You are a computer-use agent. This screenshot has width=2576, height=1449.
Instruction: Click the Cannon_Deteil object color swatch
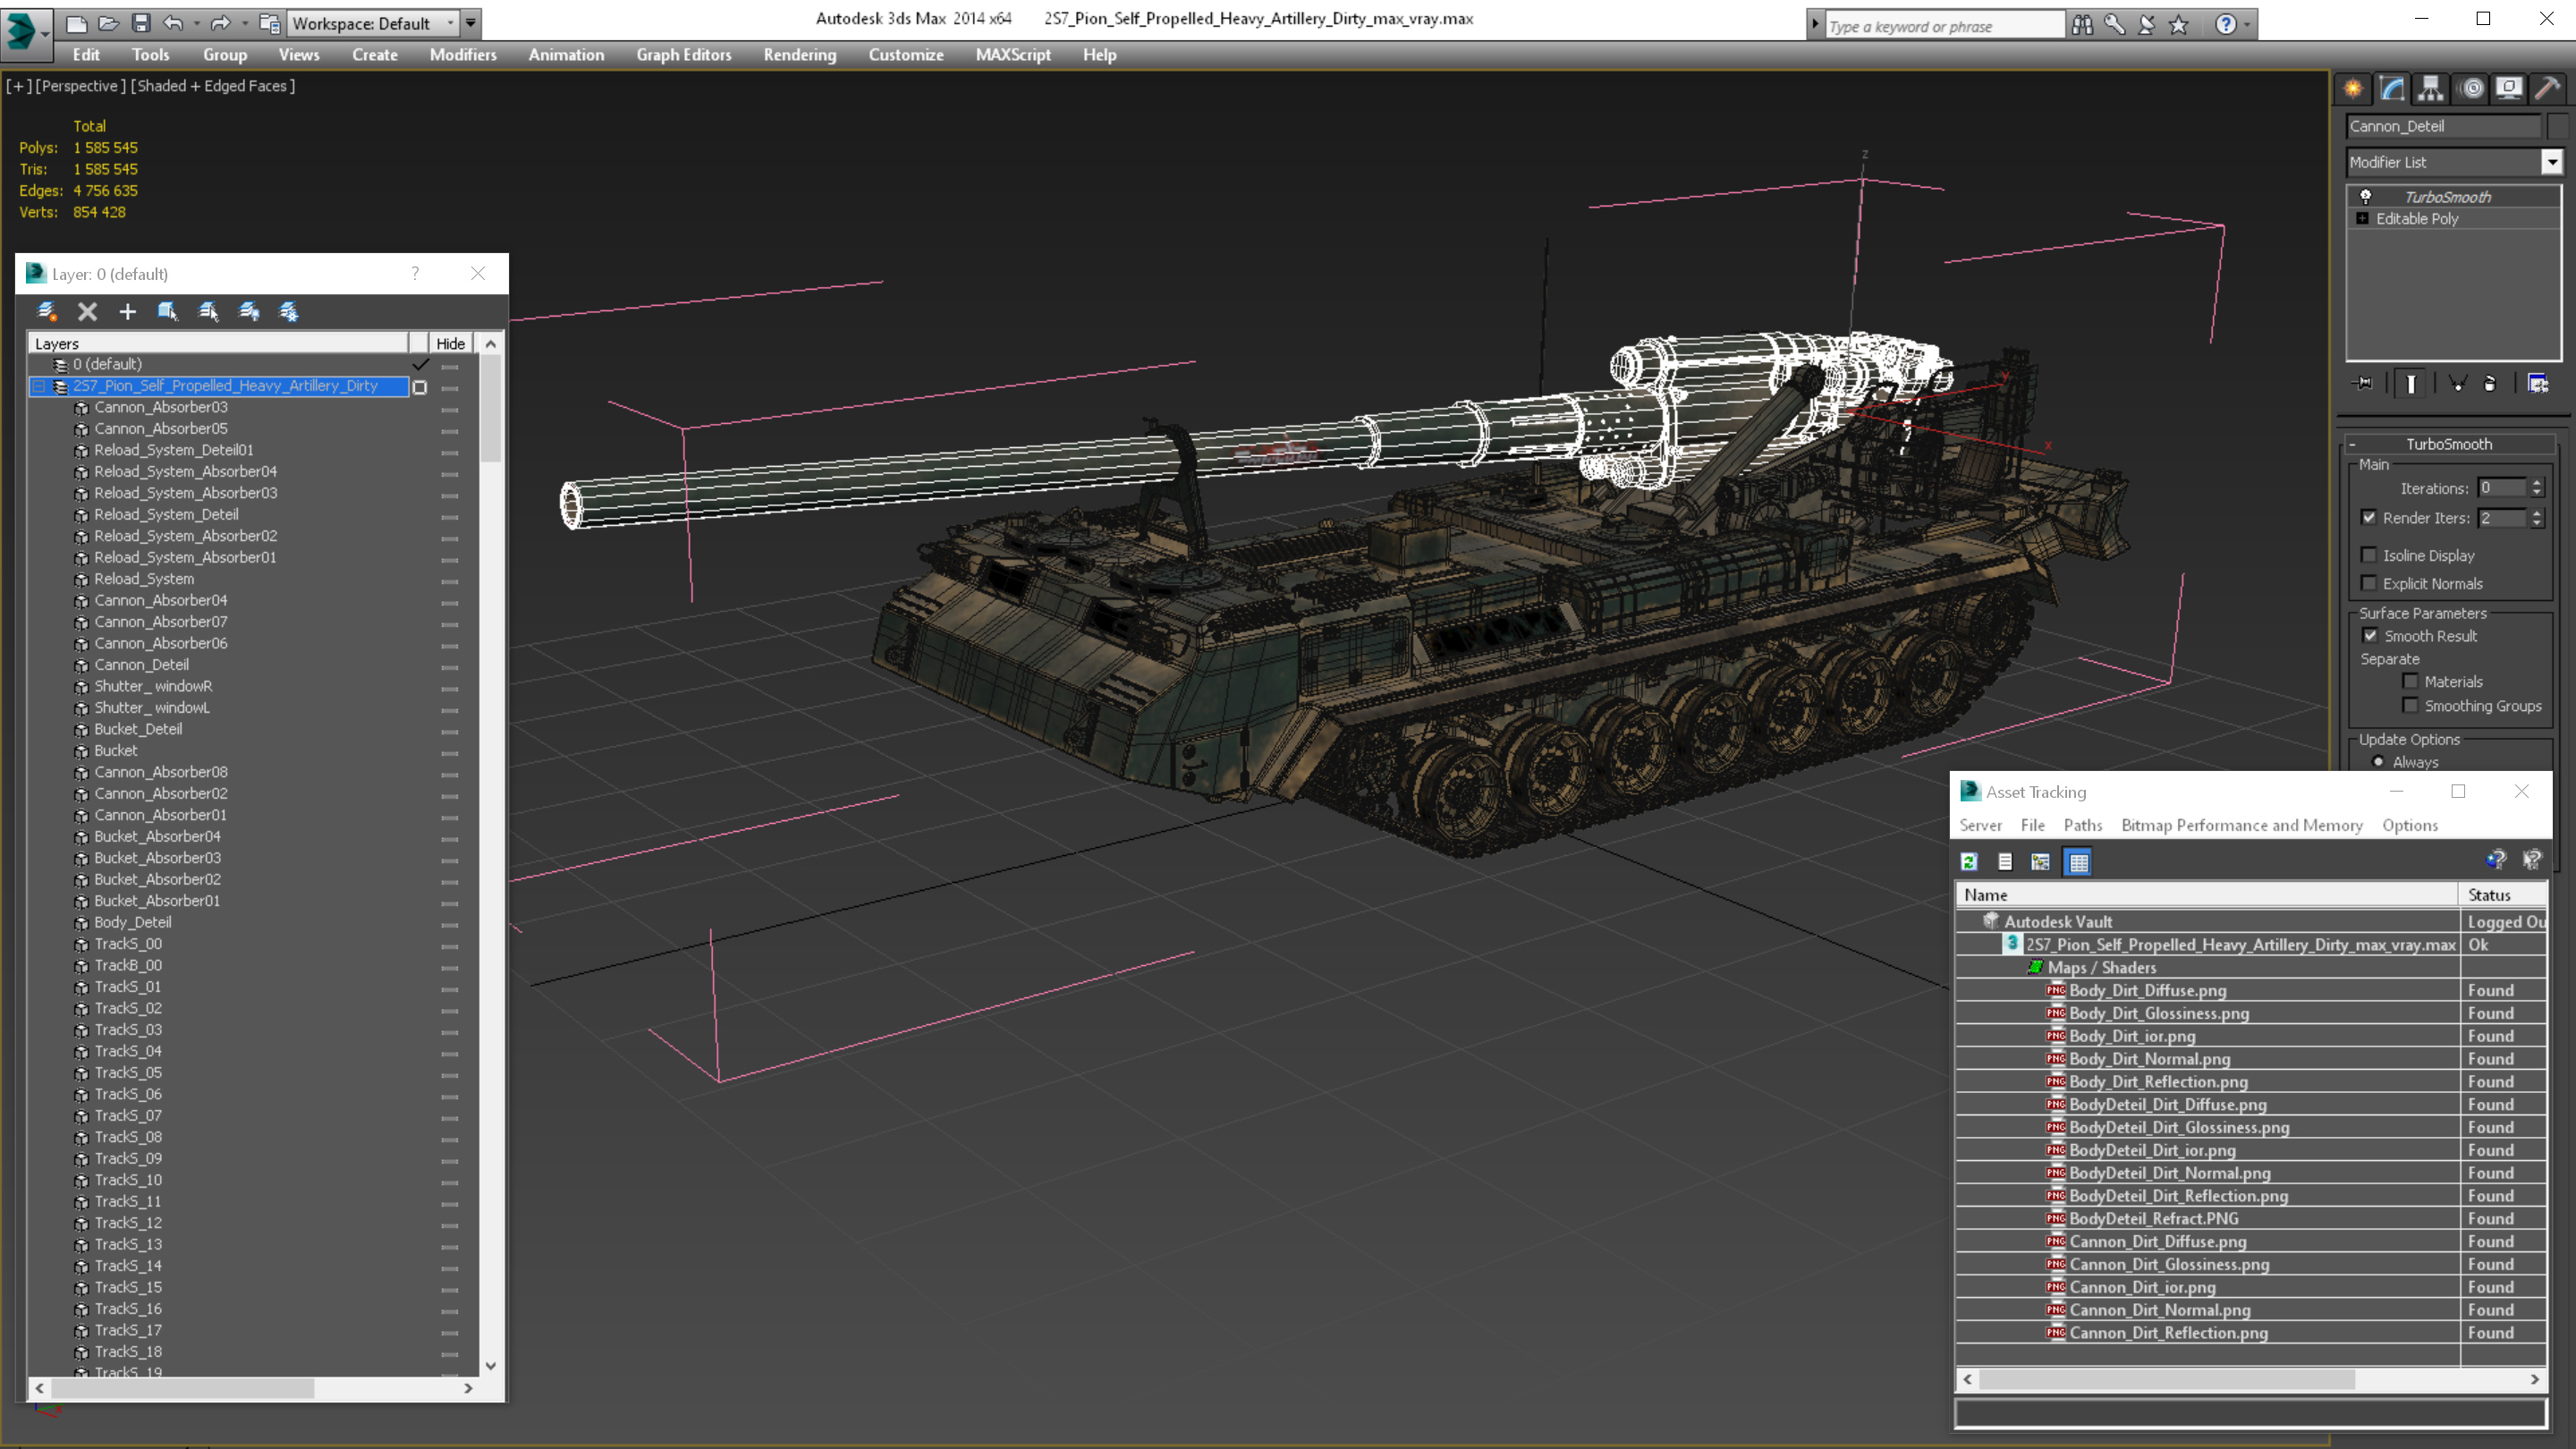pyautogui.click(x=2558, y=126)
